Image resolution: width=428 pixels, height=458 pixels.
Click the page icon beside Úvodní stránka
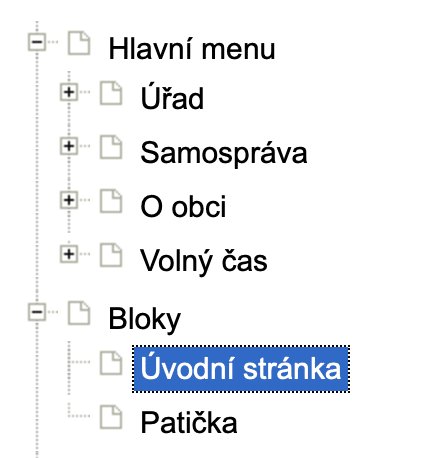pyautogui.click(x=111, y=363)
